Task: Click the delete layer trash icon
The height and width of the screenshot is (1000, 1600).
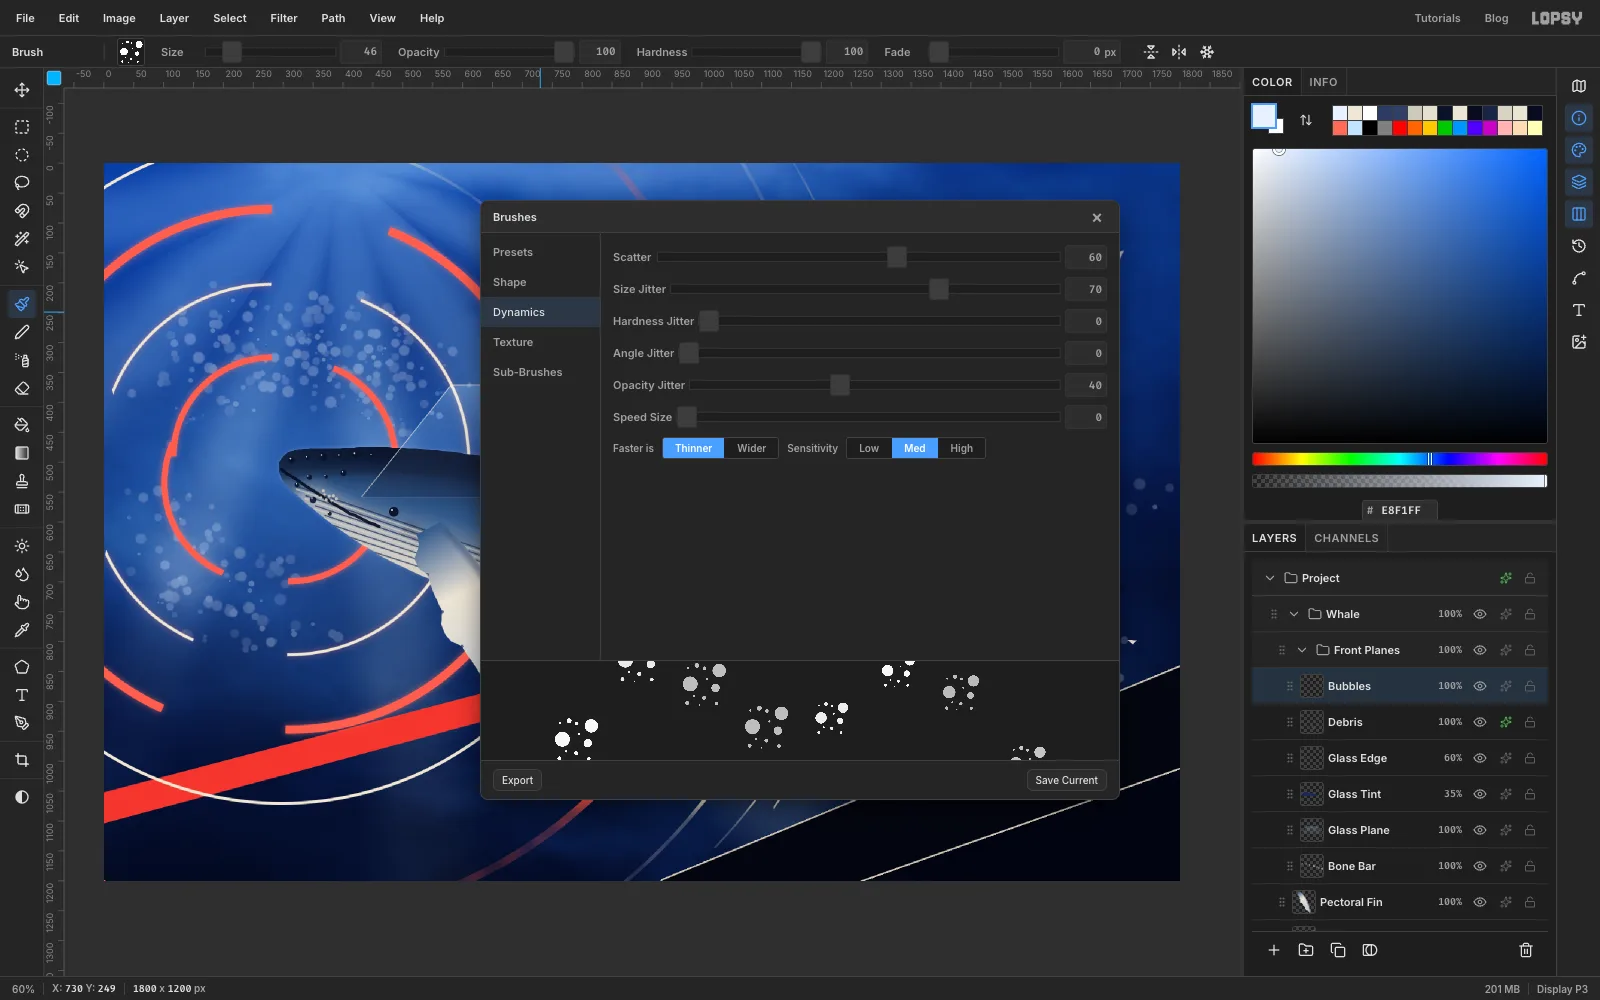Action: click(1526, 950)
